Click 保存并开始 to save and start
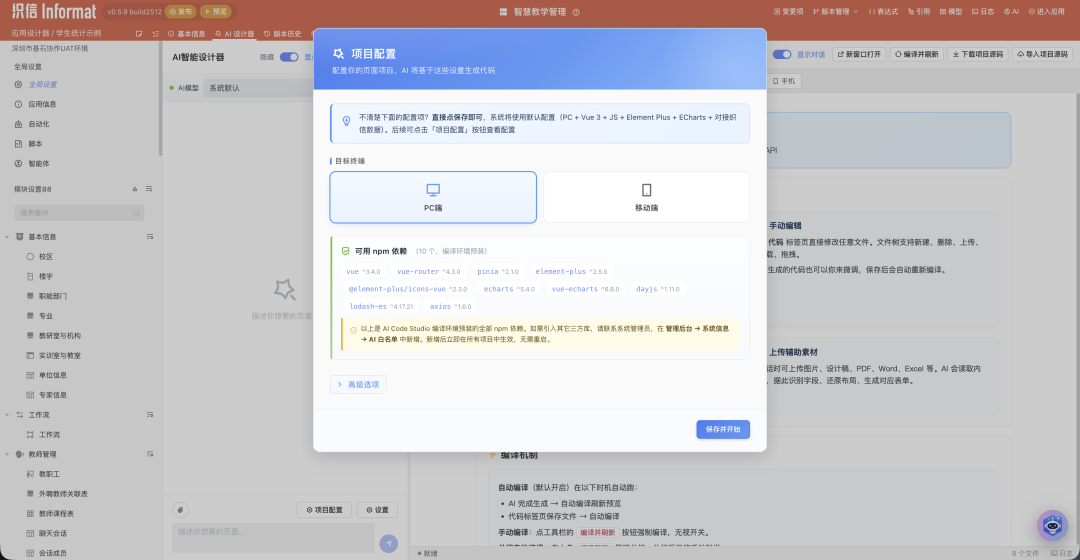This screenshot has width=1080, height=560. click(x=723, y=429)
